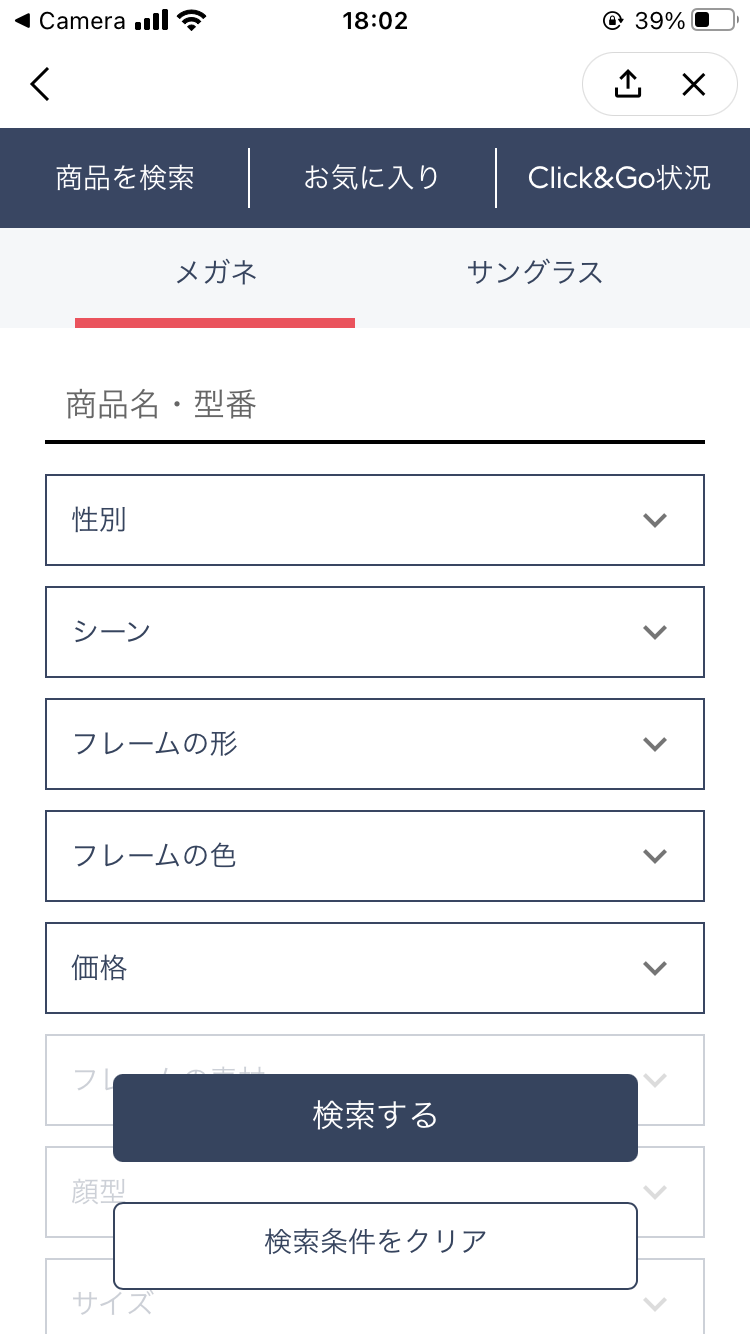This screenshot has height=1334, width=750.
Task: Open the Click&Go状況 menu tab
Action: point(619,178)
